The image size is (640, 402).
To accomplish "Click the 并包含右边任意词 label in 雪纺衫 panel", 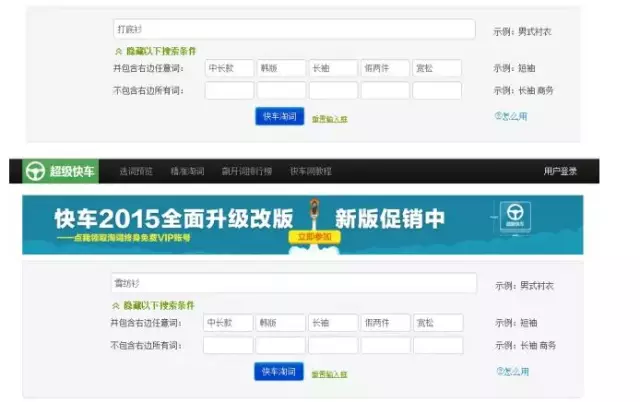I will click(146, 323).
